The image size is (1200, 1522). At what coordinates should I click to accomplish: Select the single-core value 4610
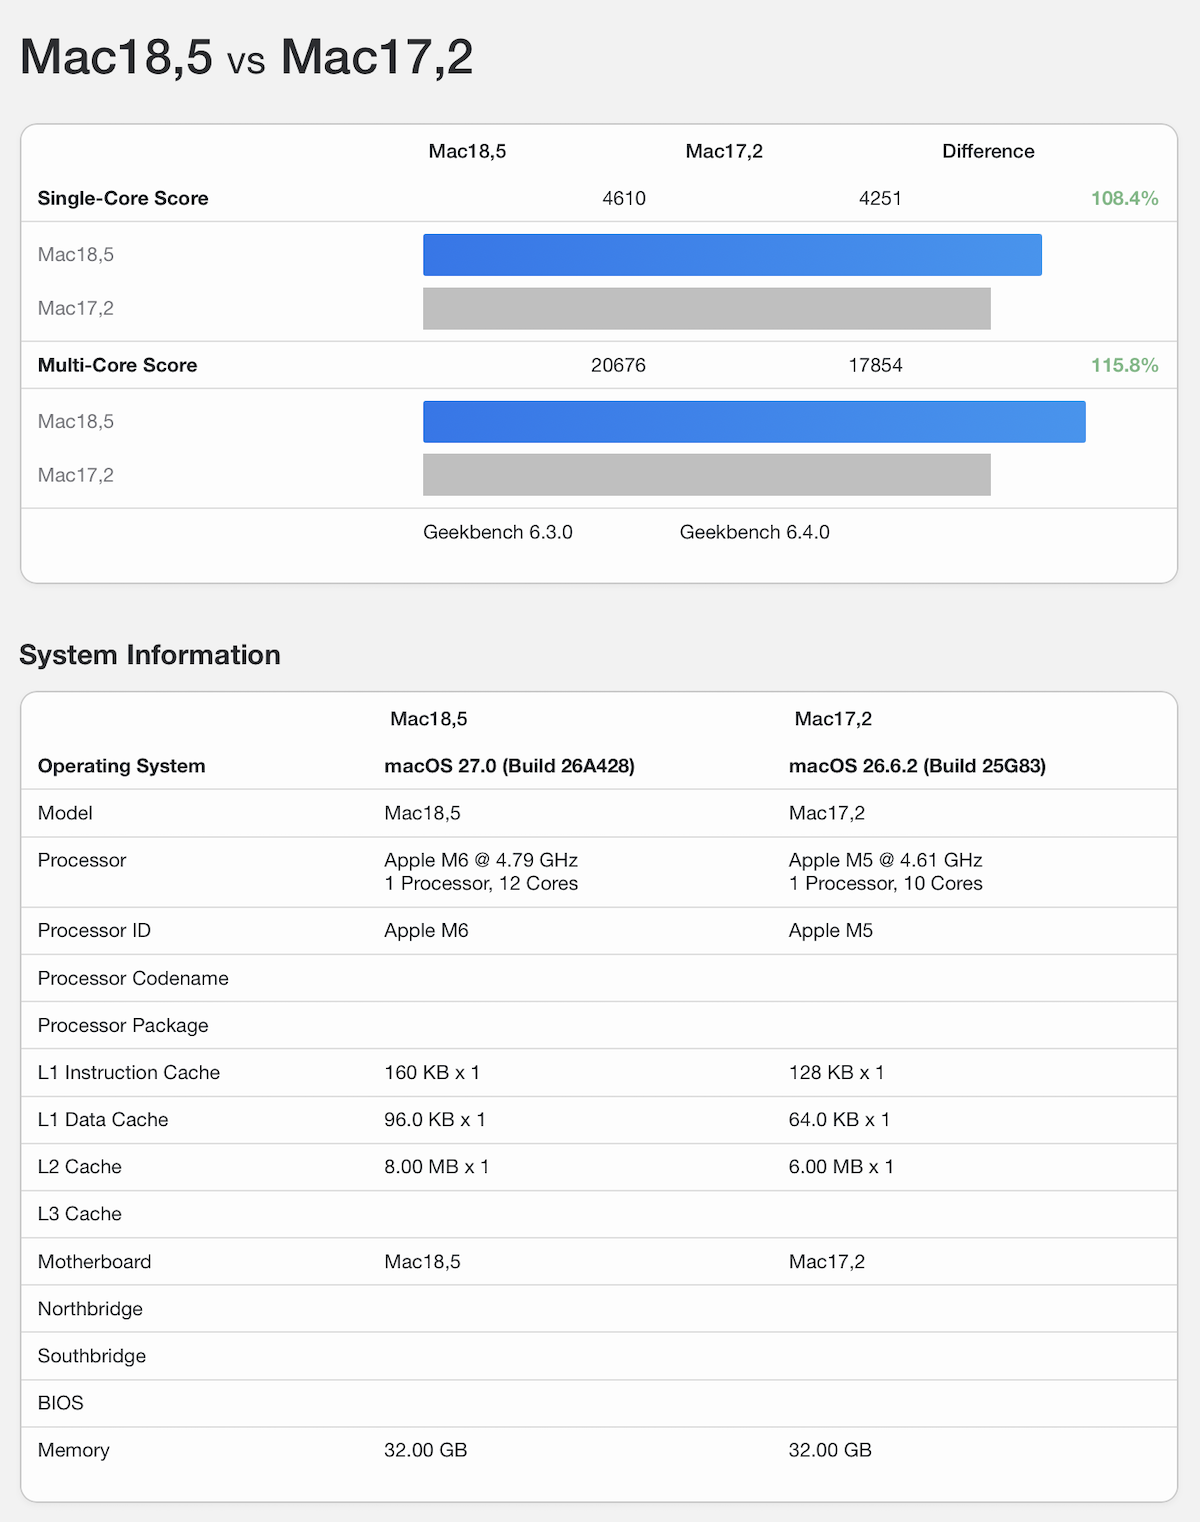pos(624,198)
